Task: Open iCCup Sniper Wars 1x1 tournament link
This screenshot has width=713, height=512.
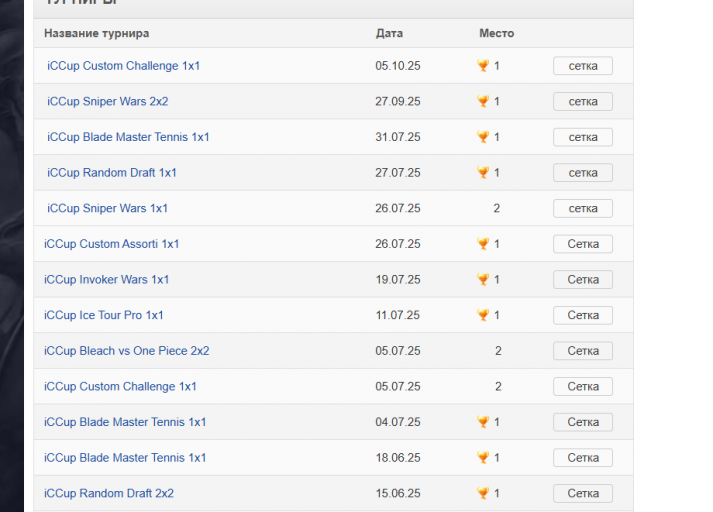Action: pyautogui.click(x=107, y=208)
